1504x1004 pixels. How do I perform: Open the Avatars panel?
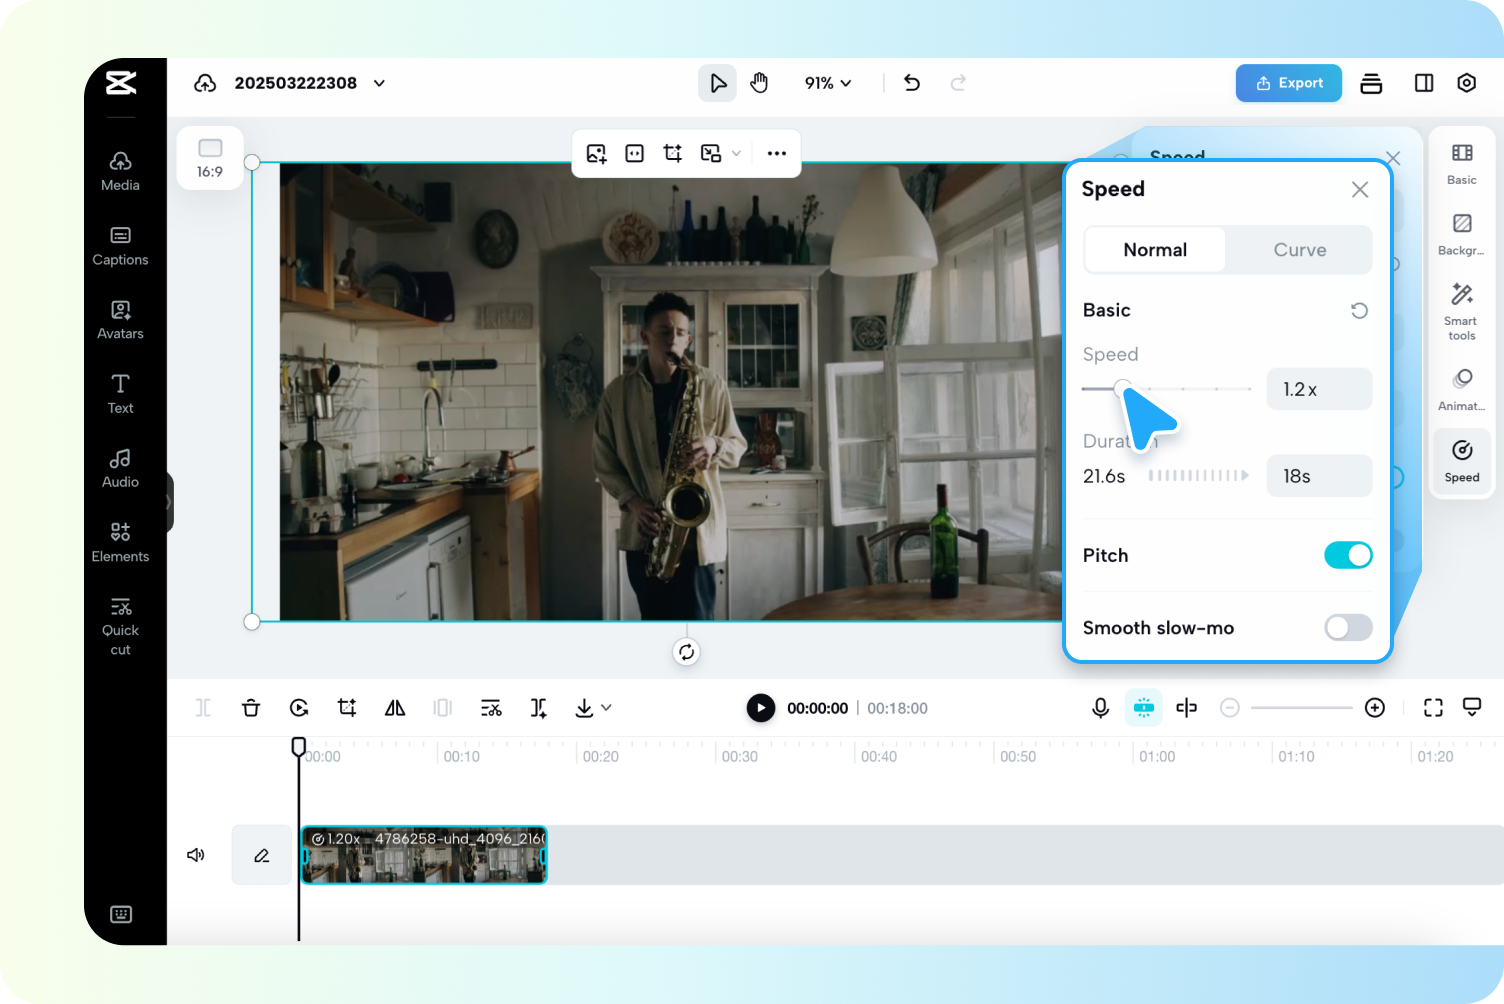pyautogui.click(x=120, y=319)
